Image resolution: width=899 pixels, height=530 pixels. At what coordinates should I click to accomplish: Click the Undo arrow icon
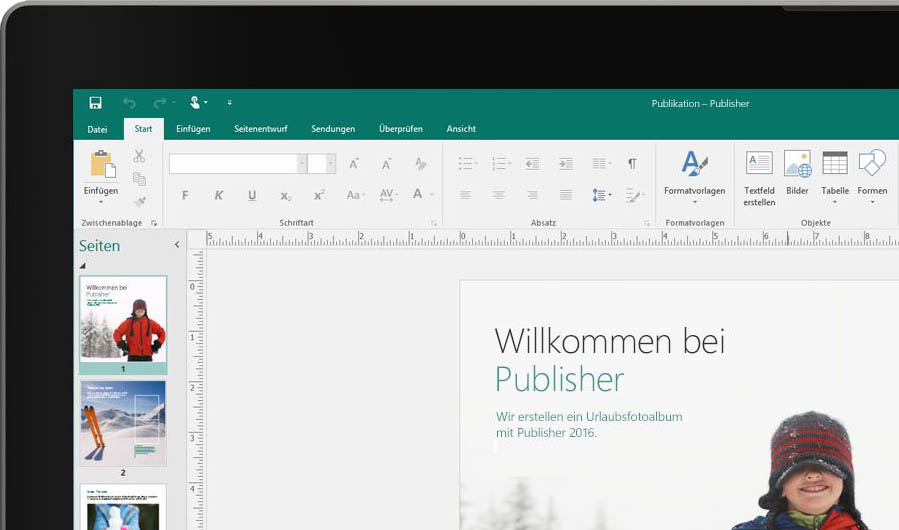pyautogui.click(x=129, y=103)
